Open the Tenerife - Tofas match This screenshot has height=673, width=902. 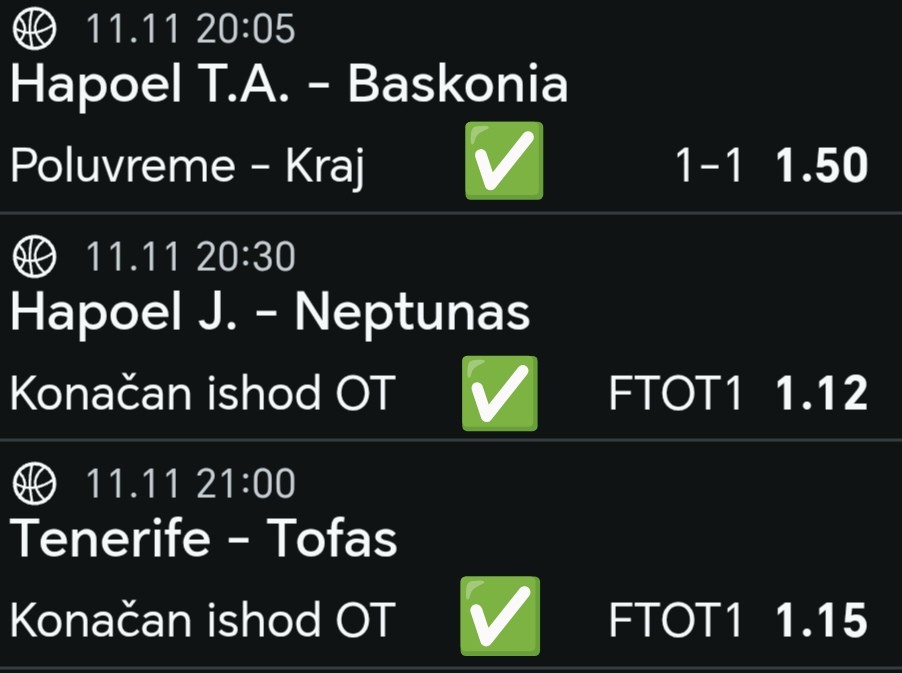(204, 540)
